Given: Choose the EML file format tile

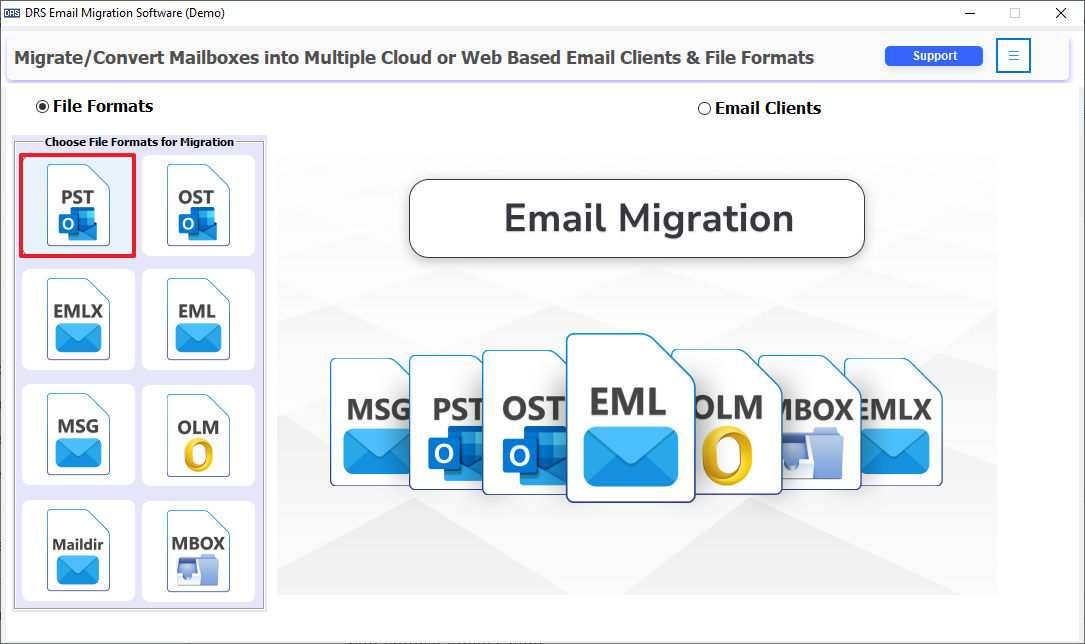Looking at the screenshot, I should (199, 320).
